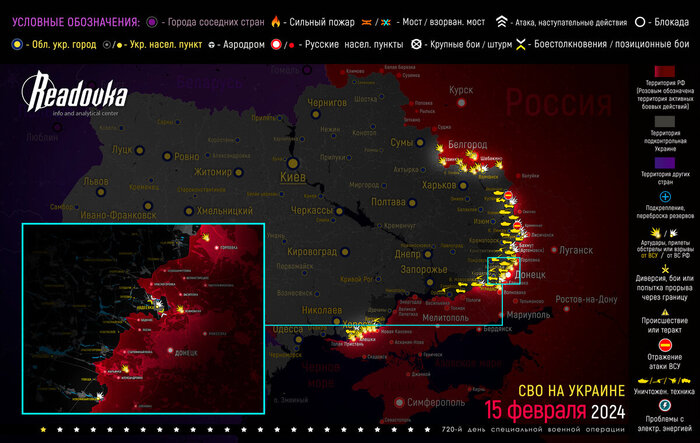Viewport: 700px width, 443px height.
Task: Click the Ровно city marker
Action: click(167, 156)
